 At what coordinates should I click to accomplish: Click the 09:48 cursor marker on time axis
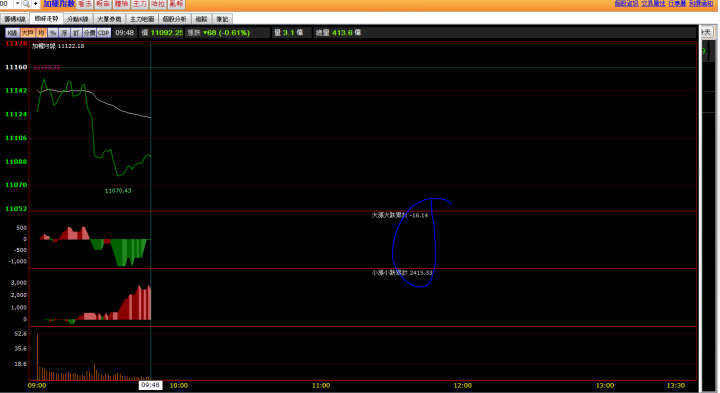pos(150,385)
